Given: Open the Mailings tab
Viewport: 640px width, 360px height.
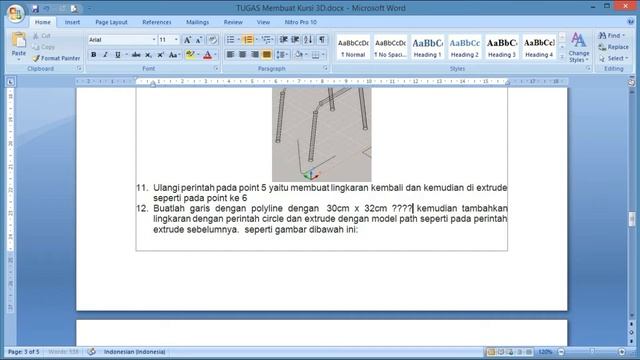Looking at the screenshot, I should (198, 22).
